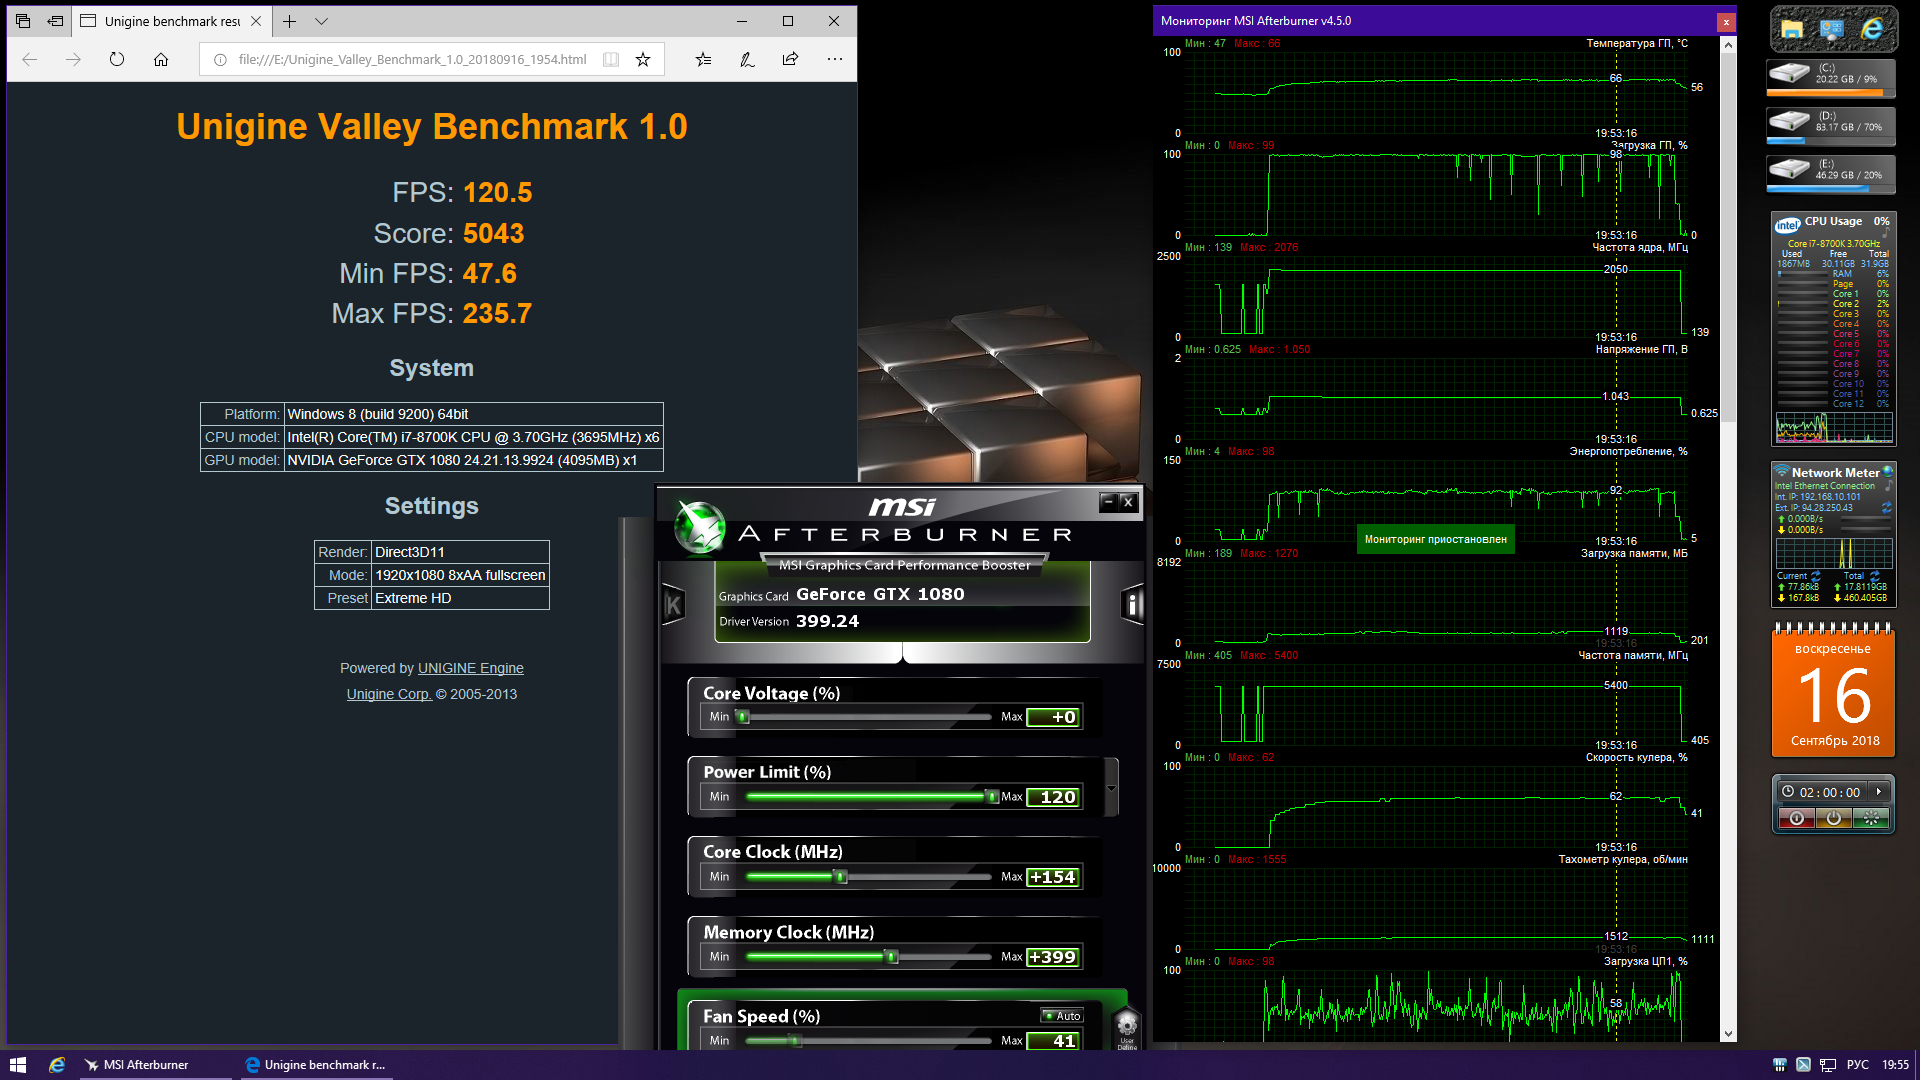Open the browser tab list chevron
Image resolution: width=1920 pixels, height=1080 pixels.
pos(321,21)
